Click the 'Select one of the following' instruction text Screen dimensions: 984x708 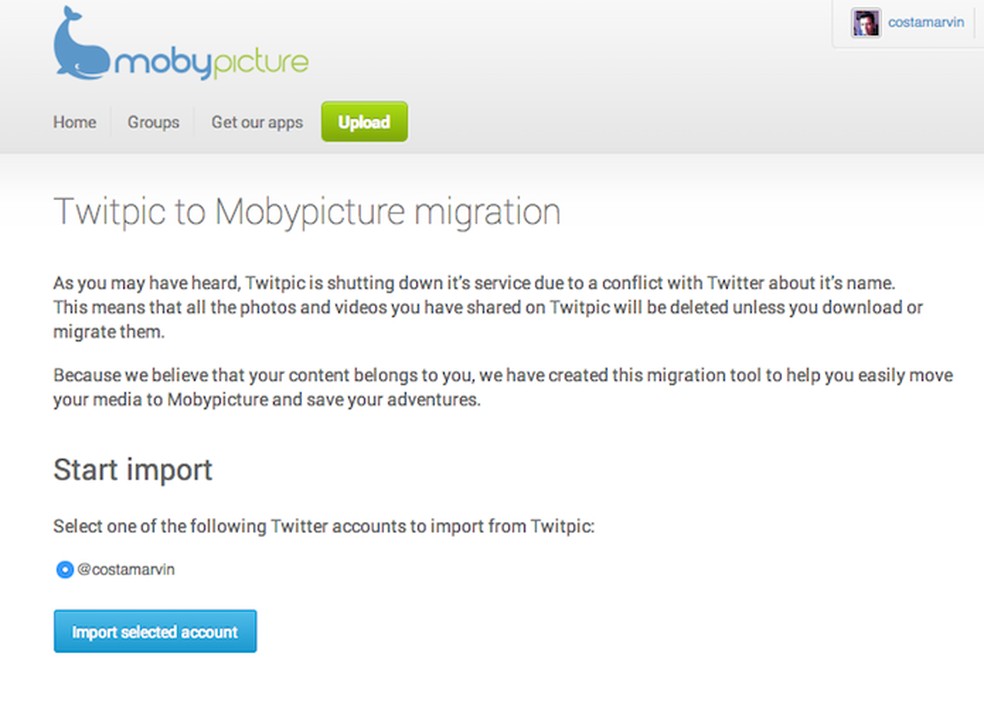(324, 526)
